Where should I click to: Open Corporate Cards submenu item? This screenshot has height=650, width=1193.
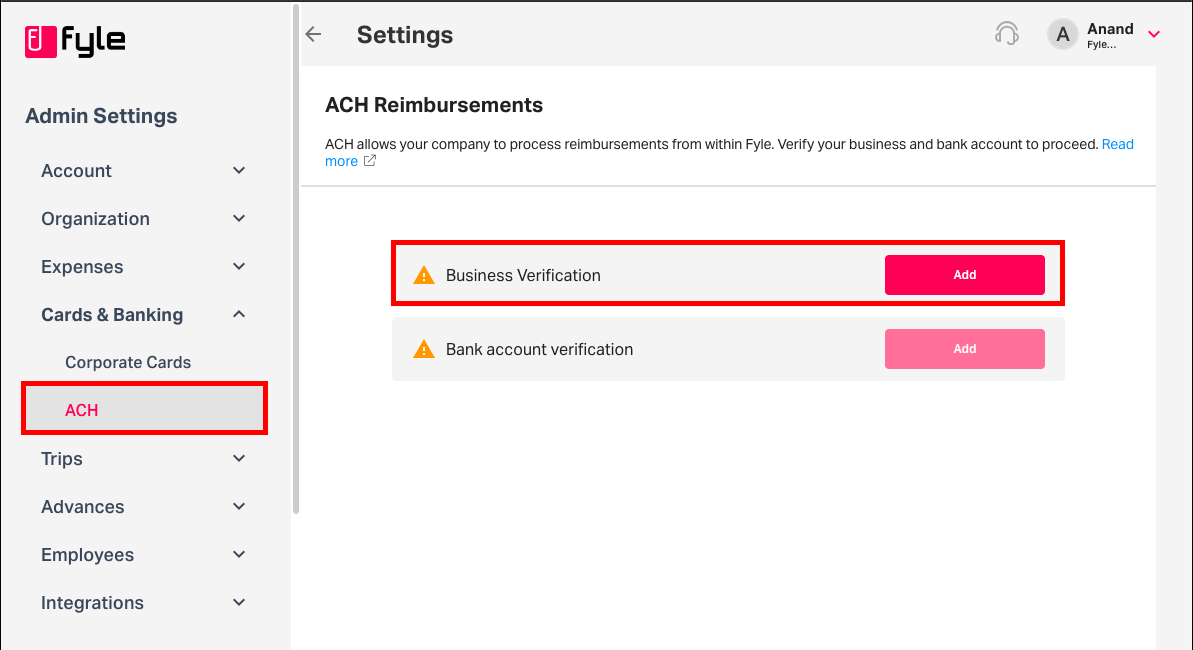click(x=128, y=363)
